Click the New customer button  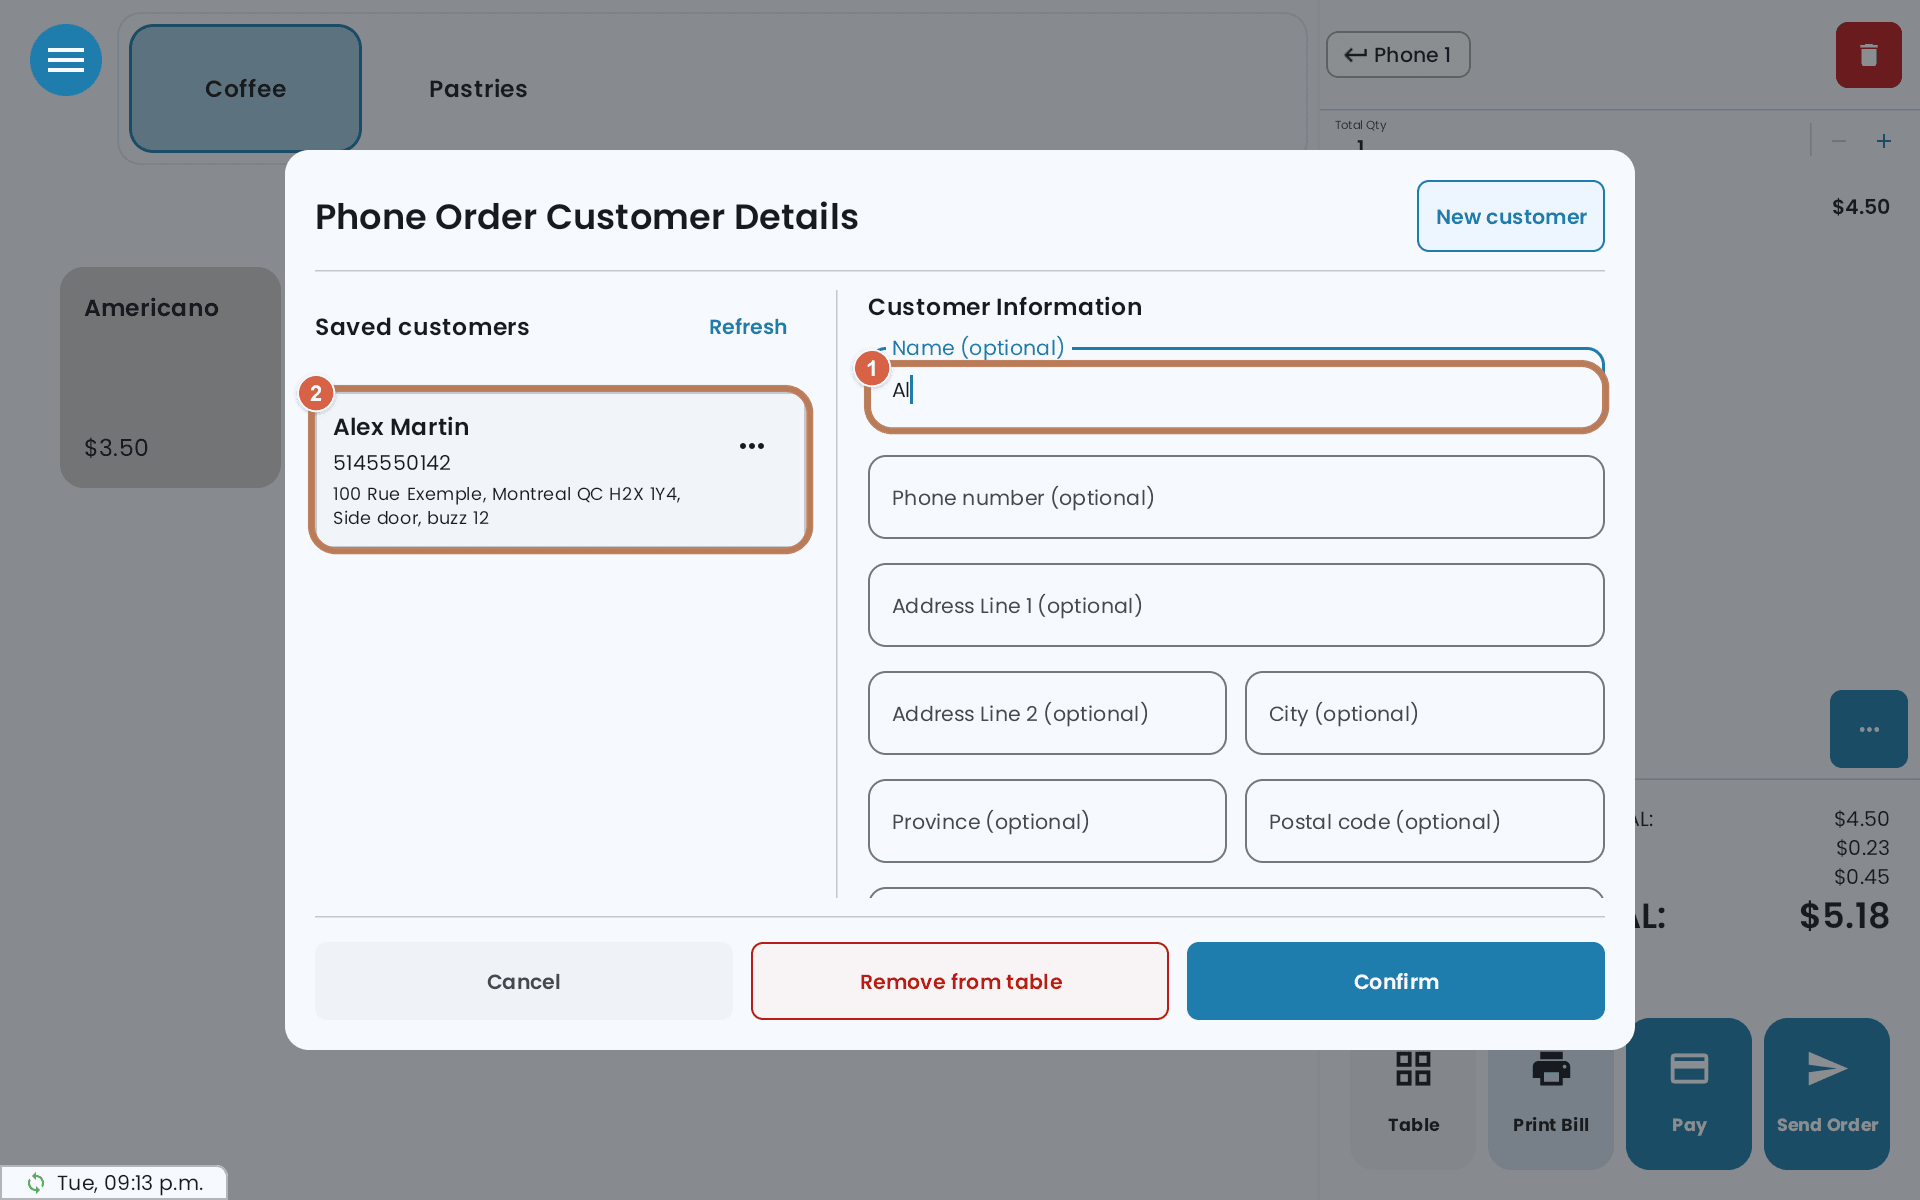point(1511,216)
